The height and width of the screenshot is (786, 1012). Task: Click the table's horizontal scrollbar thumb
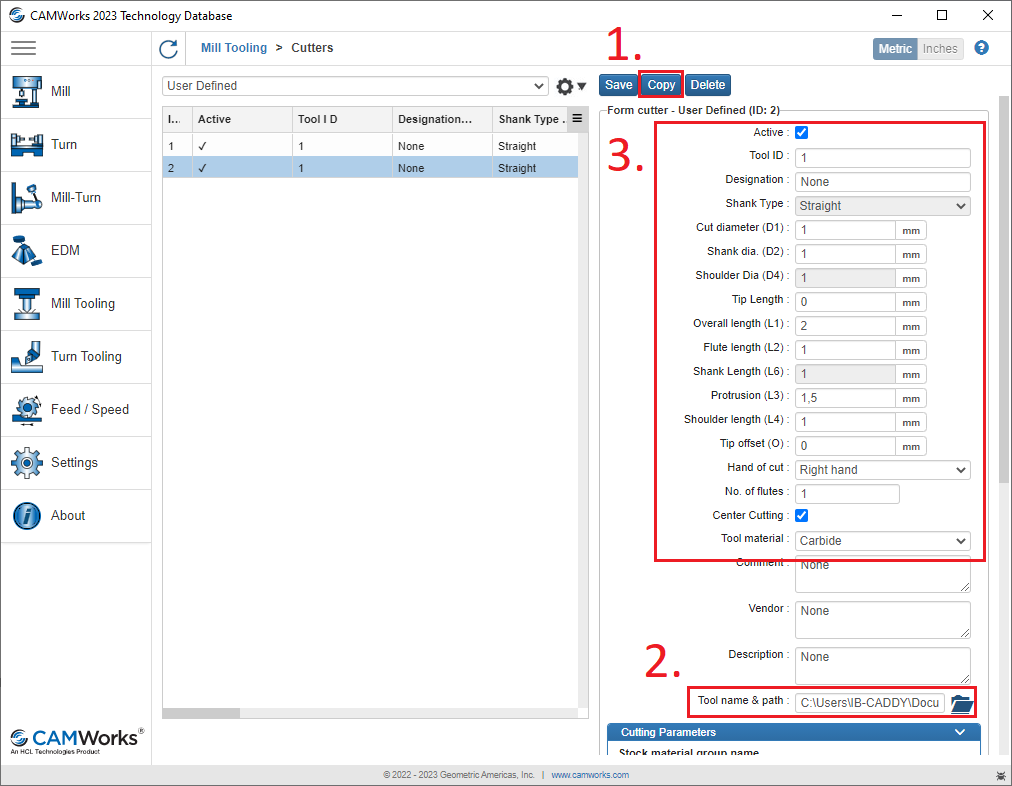coord(201,713)
